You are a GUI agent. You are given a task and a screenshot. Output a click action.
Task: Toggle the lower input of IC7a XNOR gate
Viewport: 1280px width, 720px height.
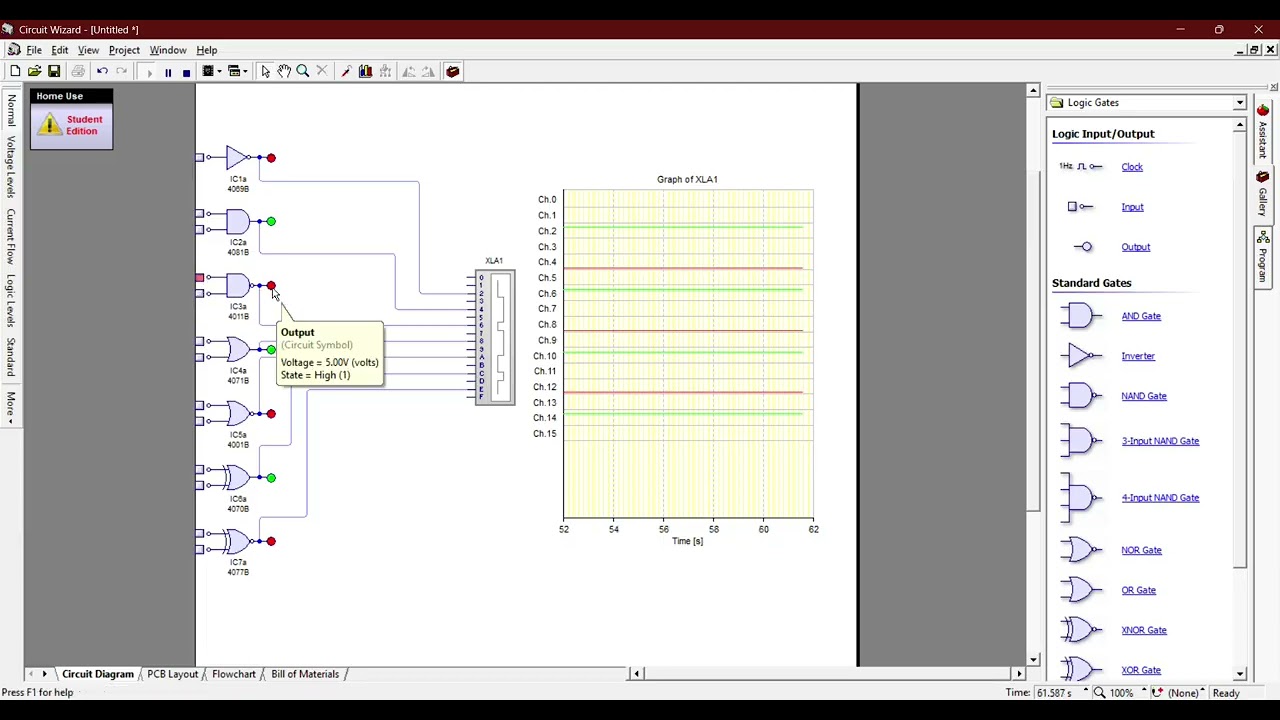point(199,549)
